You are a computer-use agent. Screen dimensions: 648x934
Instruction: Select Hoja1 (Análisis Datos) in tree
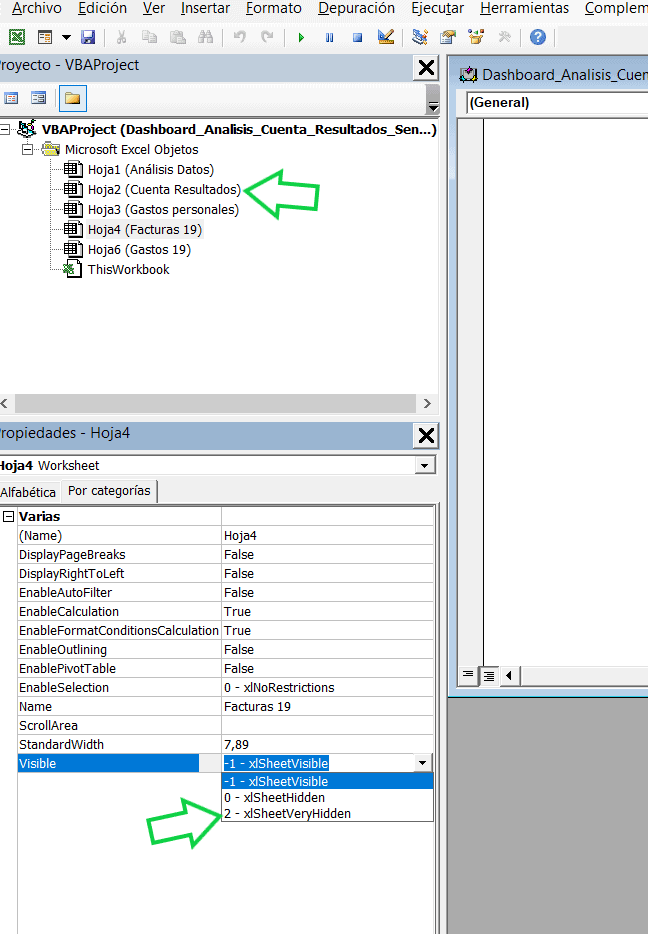pos(151,170)
